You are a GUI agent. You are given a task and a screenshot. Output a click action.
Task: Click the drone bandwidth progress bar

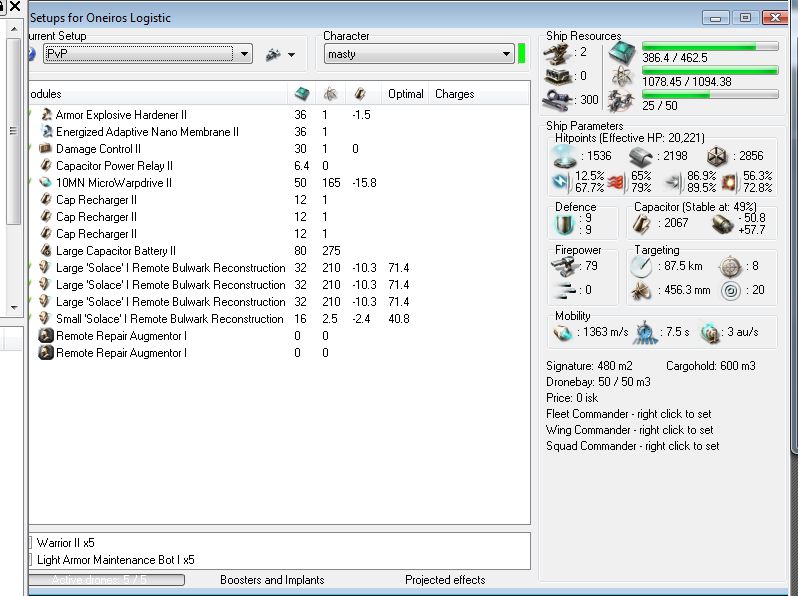710,94
